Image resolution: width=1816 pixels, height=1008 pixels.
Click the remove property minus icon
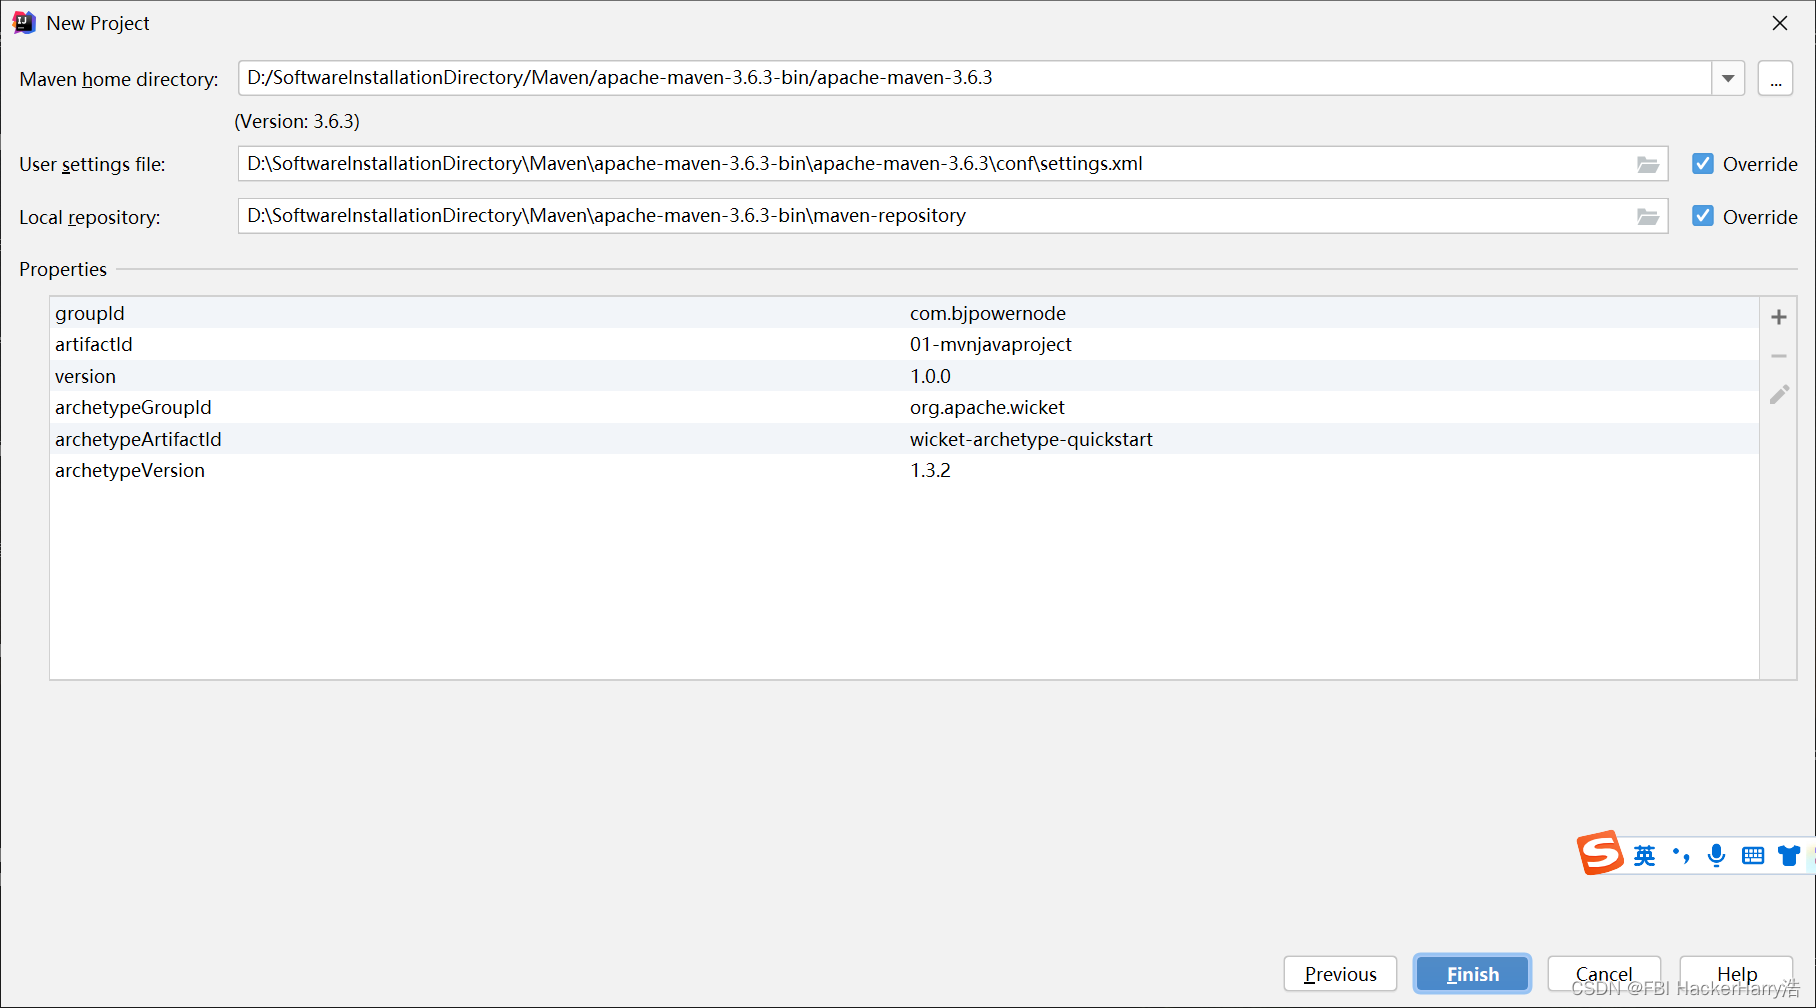tap(1778, 356)
